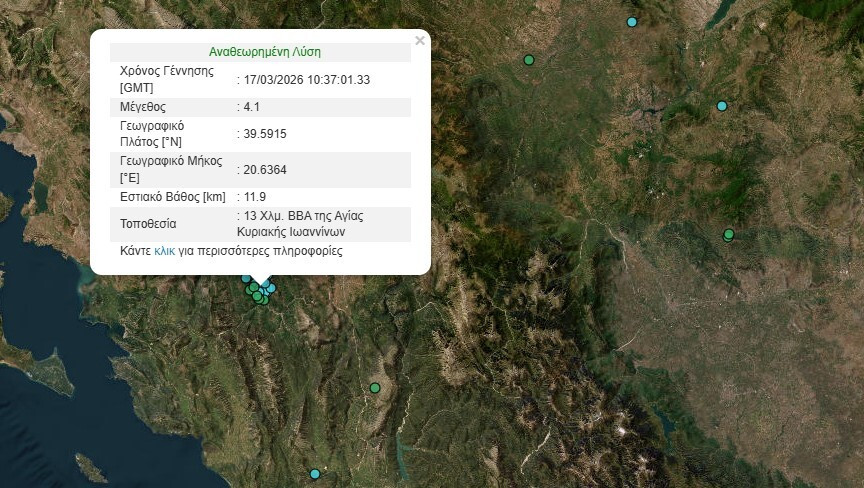864x488 pixels.
Task: Click the cyan earthquake marker at top of map
Action: 631,22
